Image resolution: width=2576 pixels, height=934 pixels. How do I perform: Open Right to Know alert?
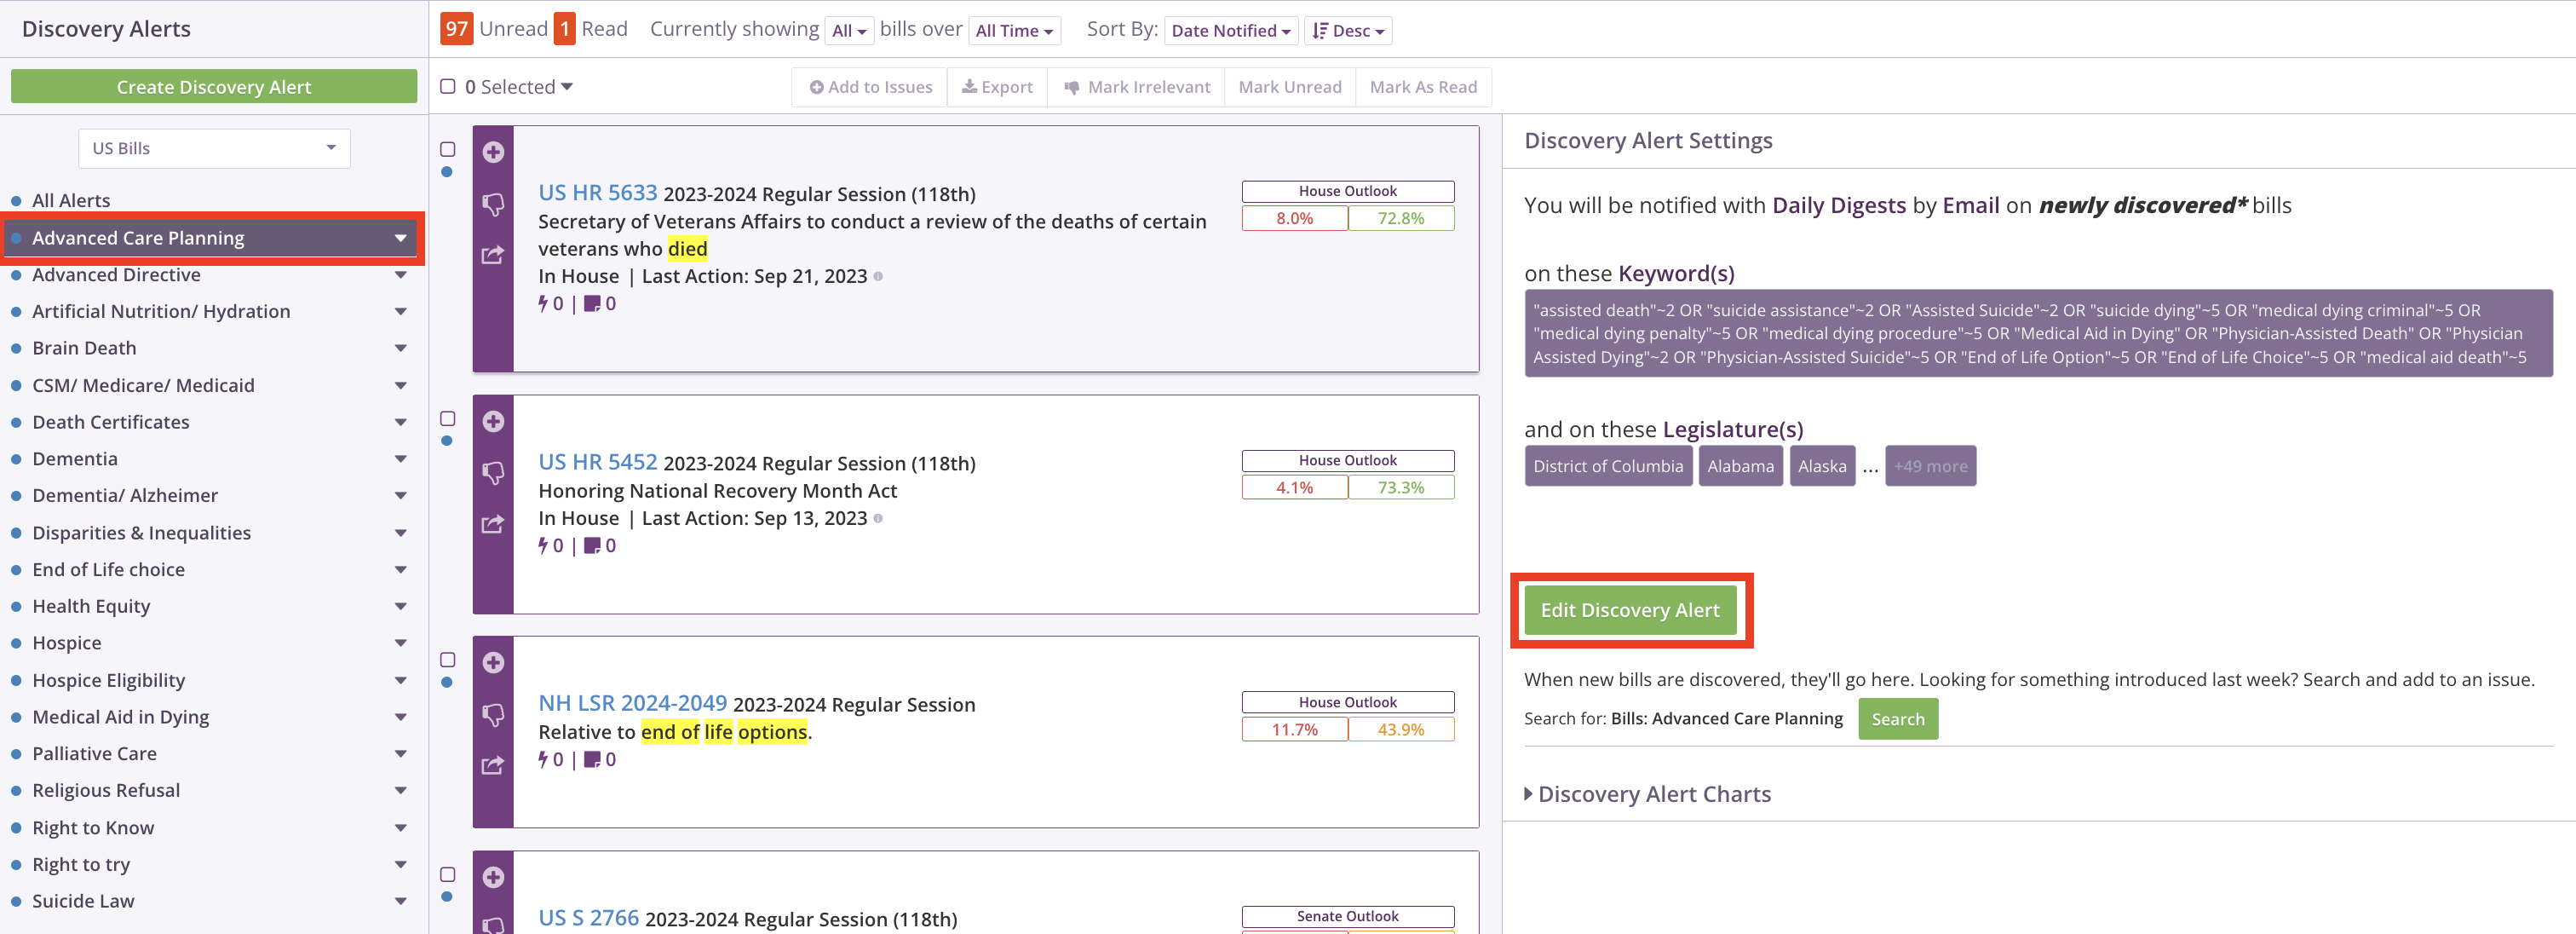point(93,828)
